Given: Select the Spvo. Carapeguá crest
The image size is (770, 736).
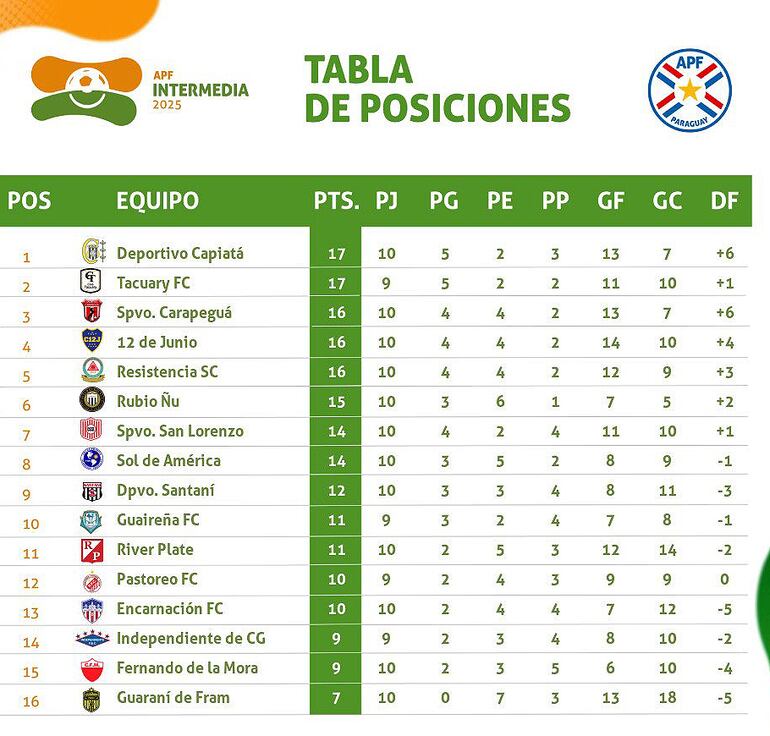Looking at the screenshot, I should click(92, 312).
